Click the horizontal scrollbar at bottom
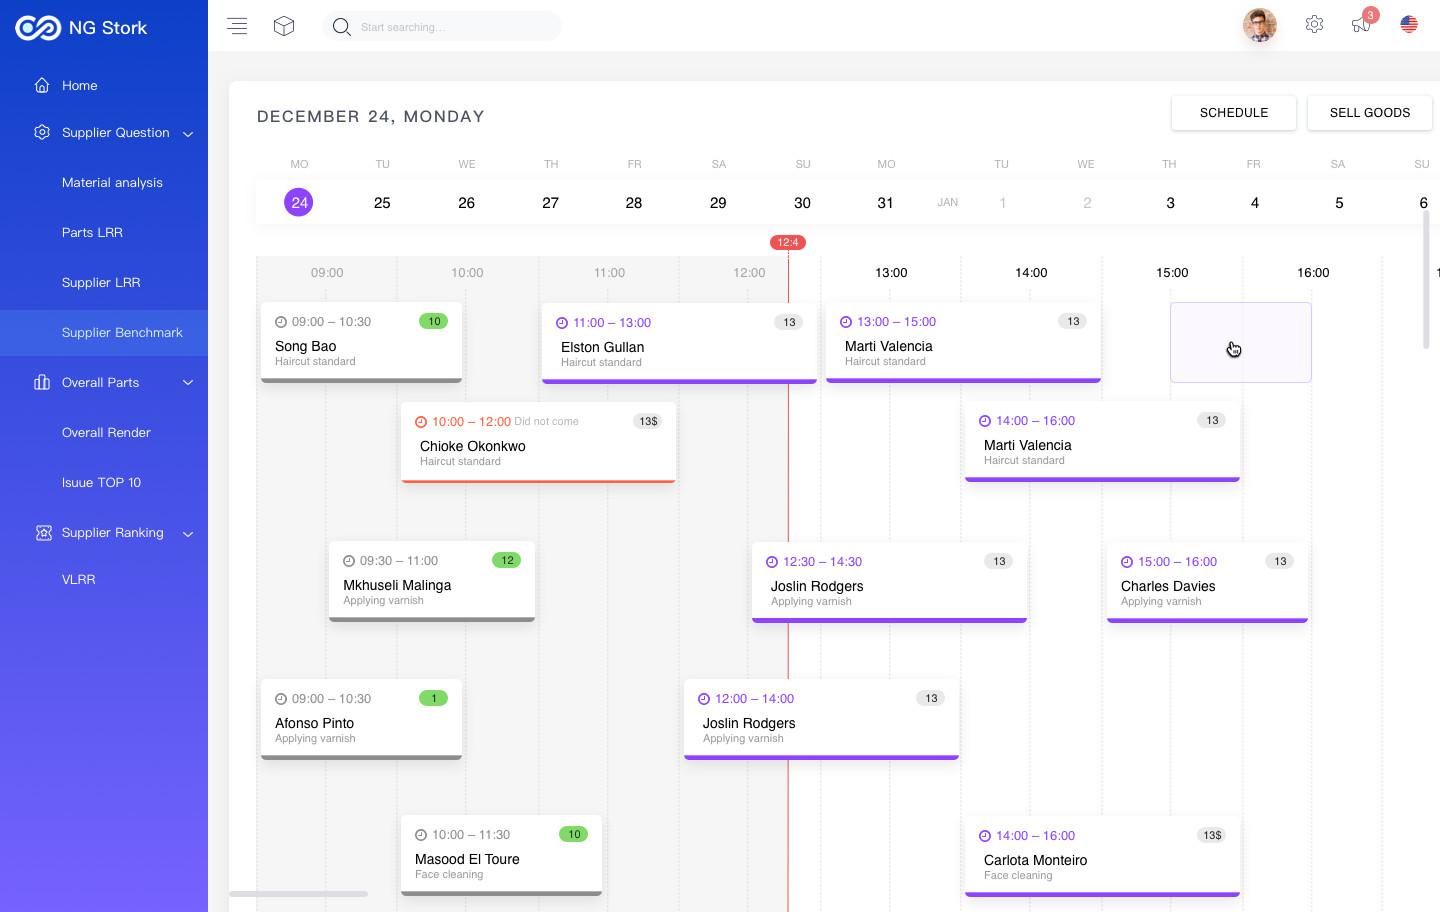The width and height of the screenshot is (1440, 912). 298,893
